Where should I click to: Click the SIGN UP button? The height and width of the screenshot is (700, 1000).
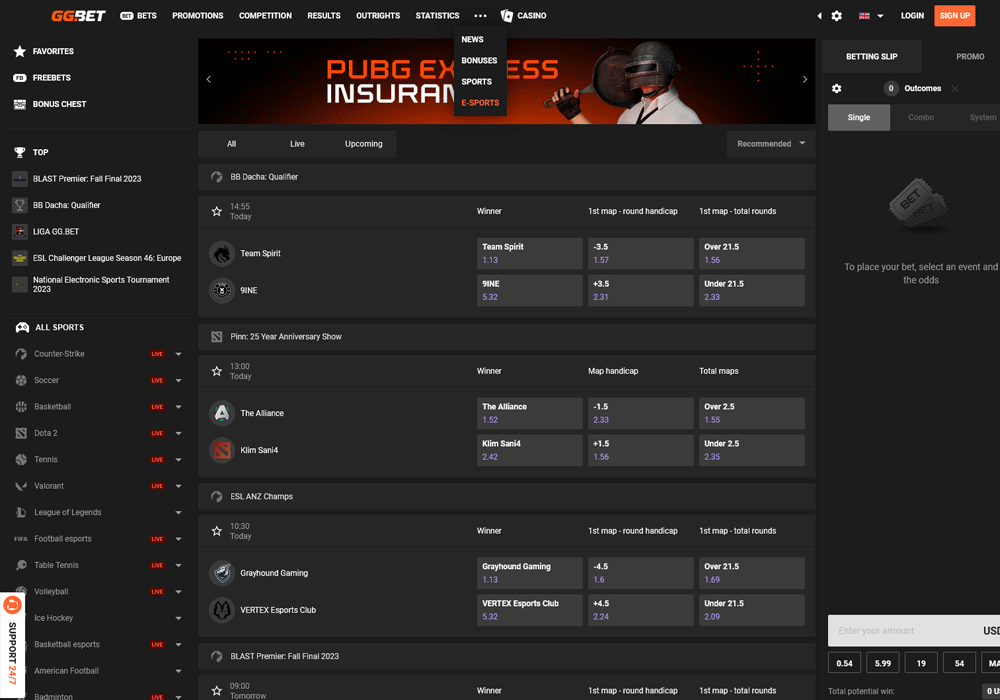(955, 16)
